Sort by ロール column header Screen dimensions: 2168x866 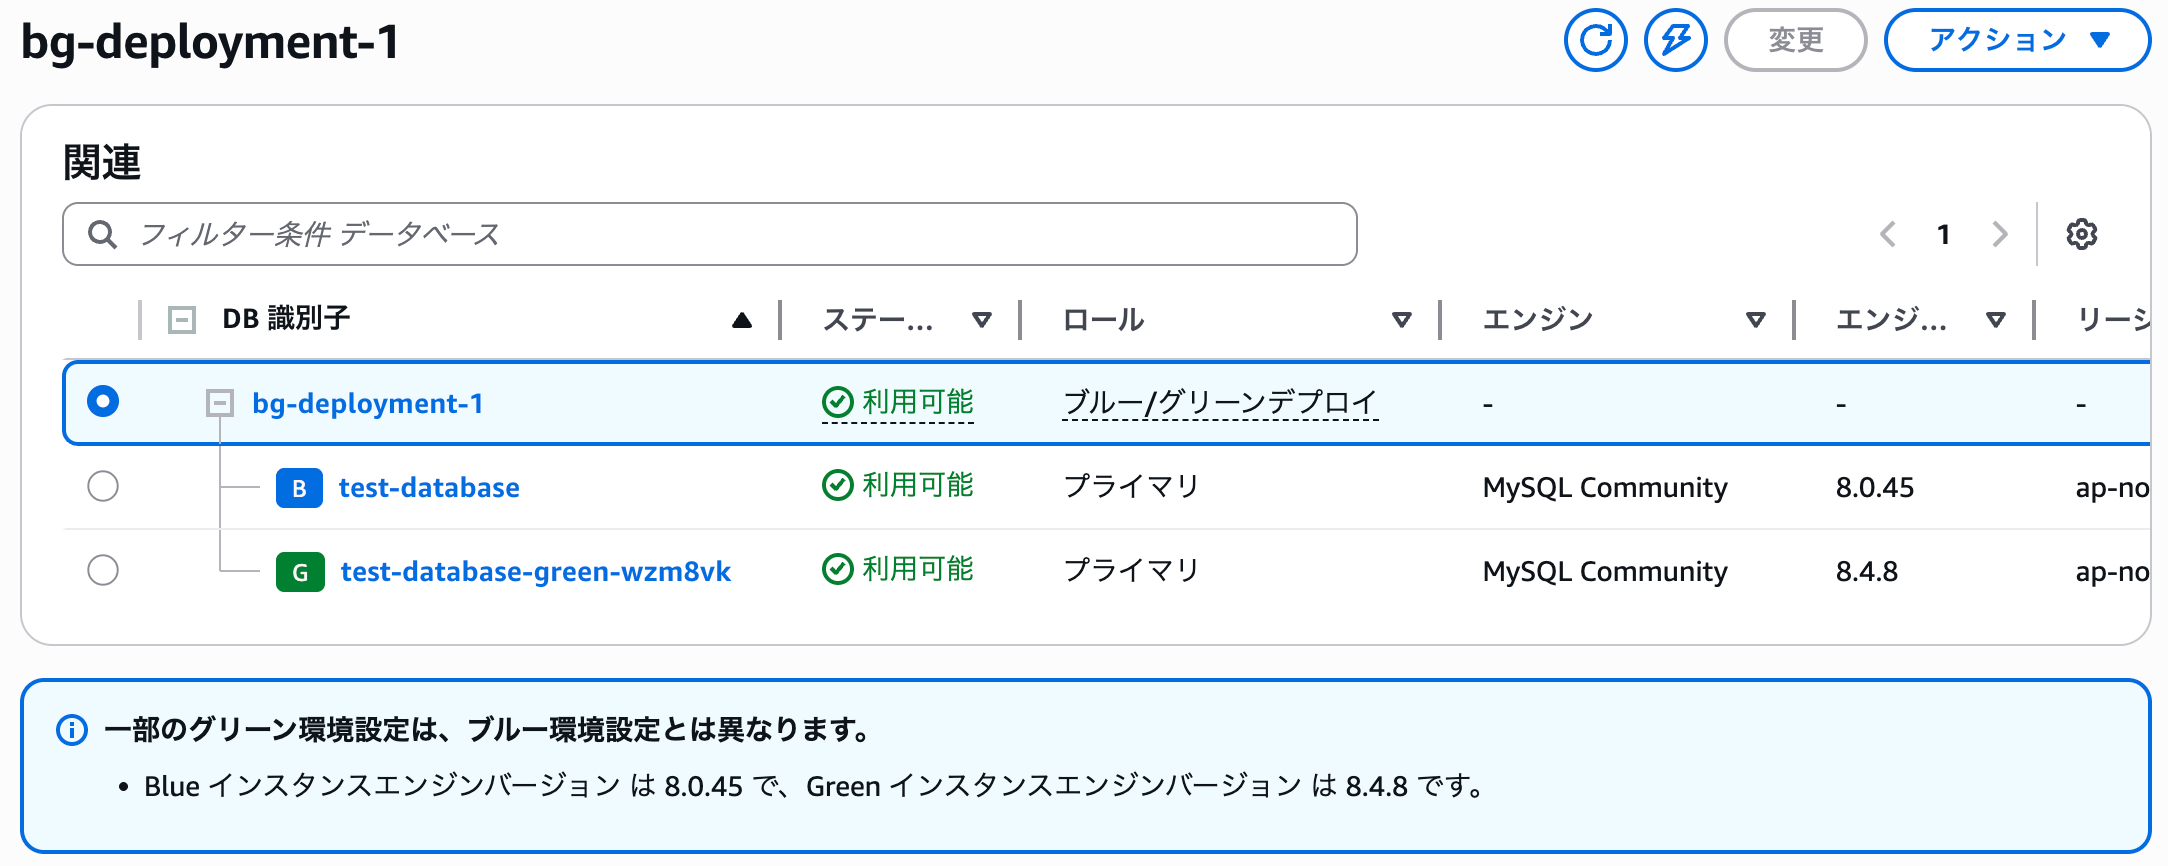[x=1104, y=320]
